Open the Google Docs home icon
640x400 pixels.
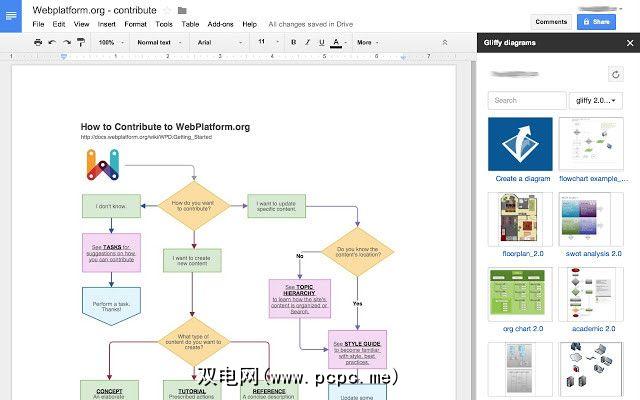tap(11, 16)
